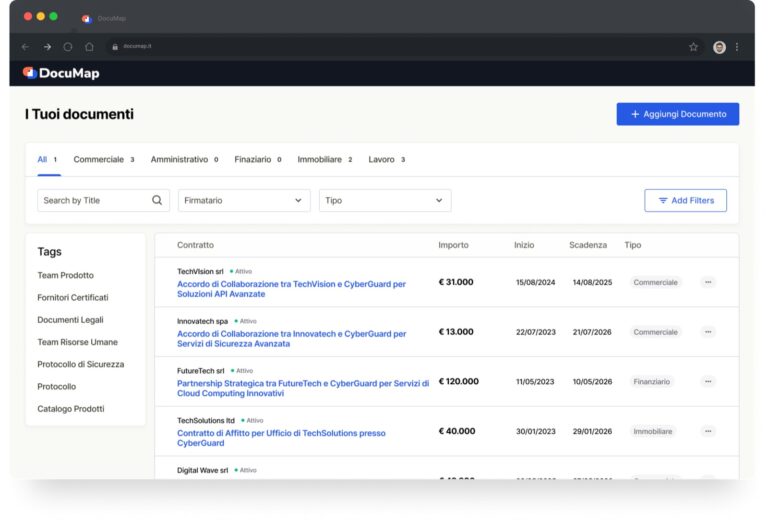The width and height of the screenshot is (768, 523).
Task: Click the € 120.000 amount
Action: tap(458, 381)
